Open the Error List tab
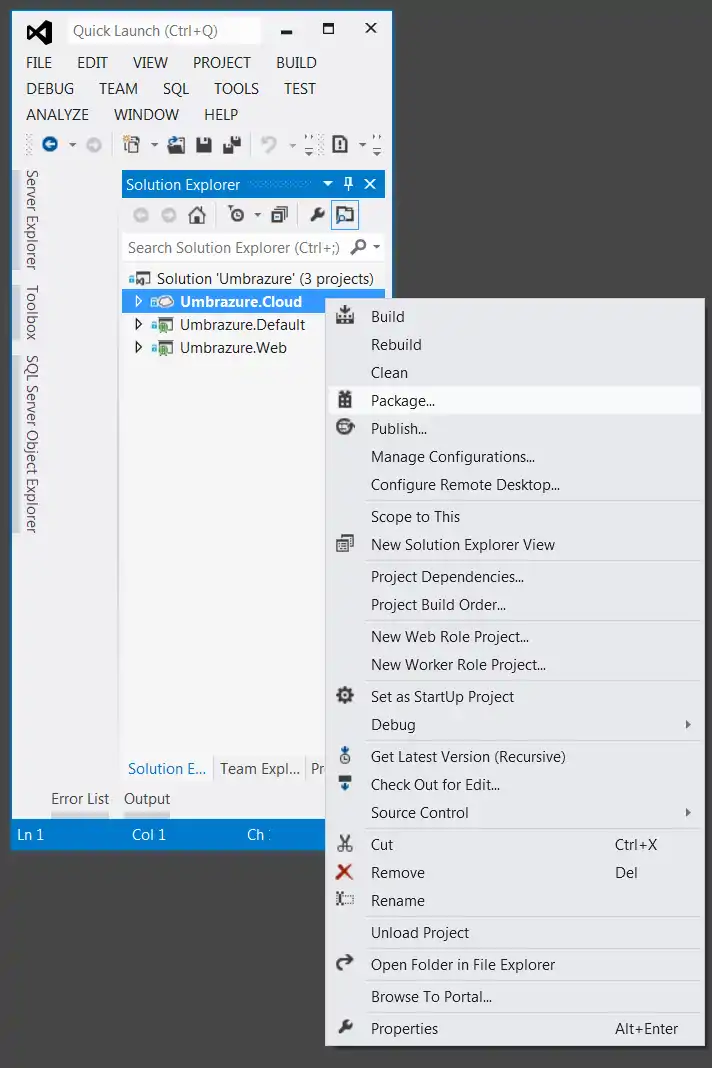The width and height of the screenshot is (712, 1068). coord(80,799)
